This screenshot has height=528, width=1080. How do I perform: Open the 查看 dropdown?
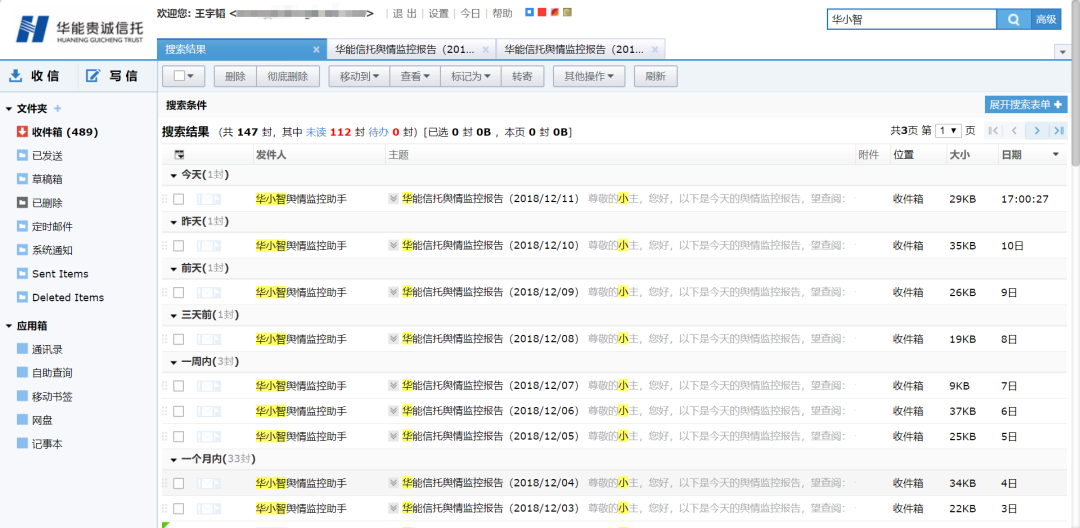tap(415, 76)
